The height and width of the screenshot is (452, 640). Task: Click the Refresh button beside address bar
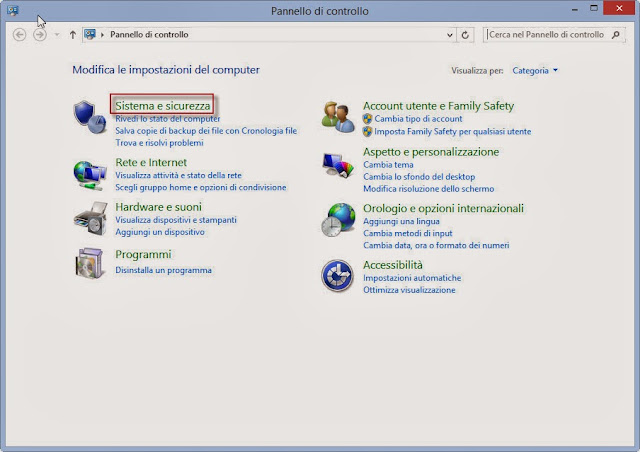click(x=465, y=34)
